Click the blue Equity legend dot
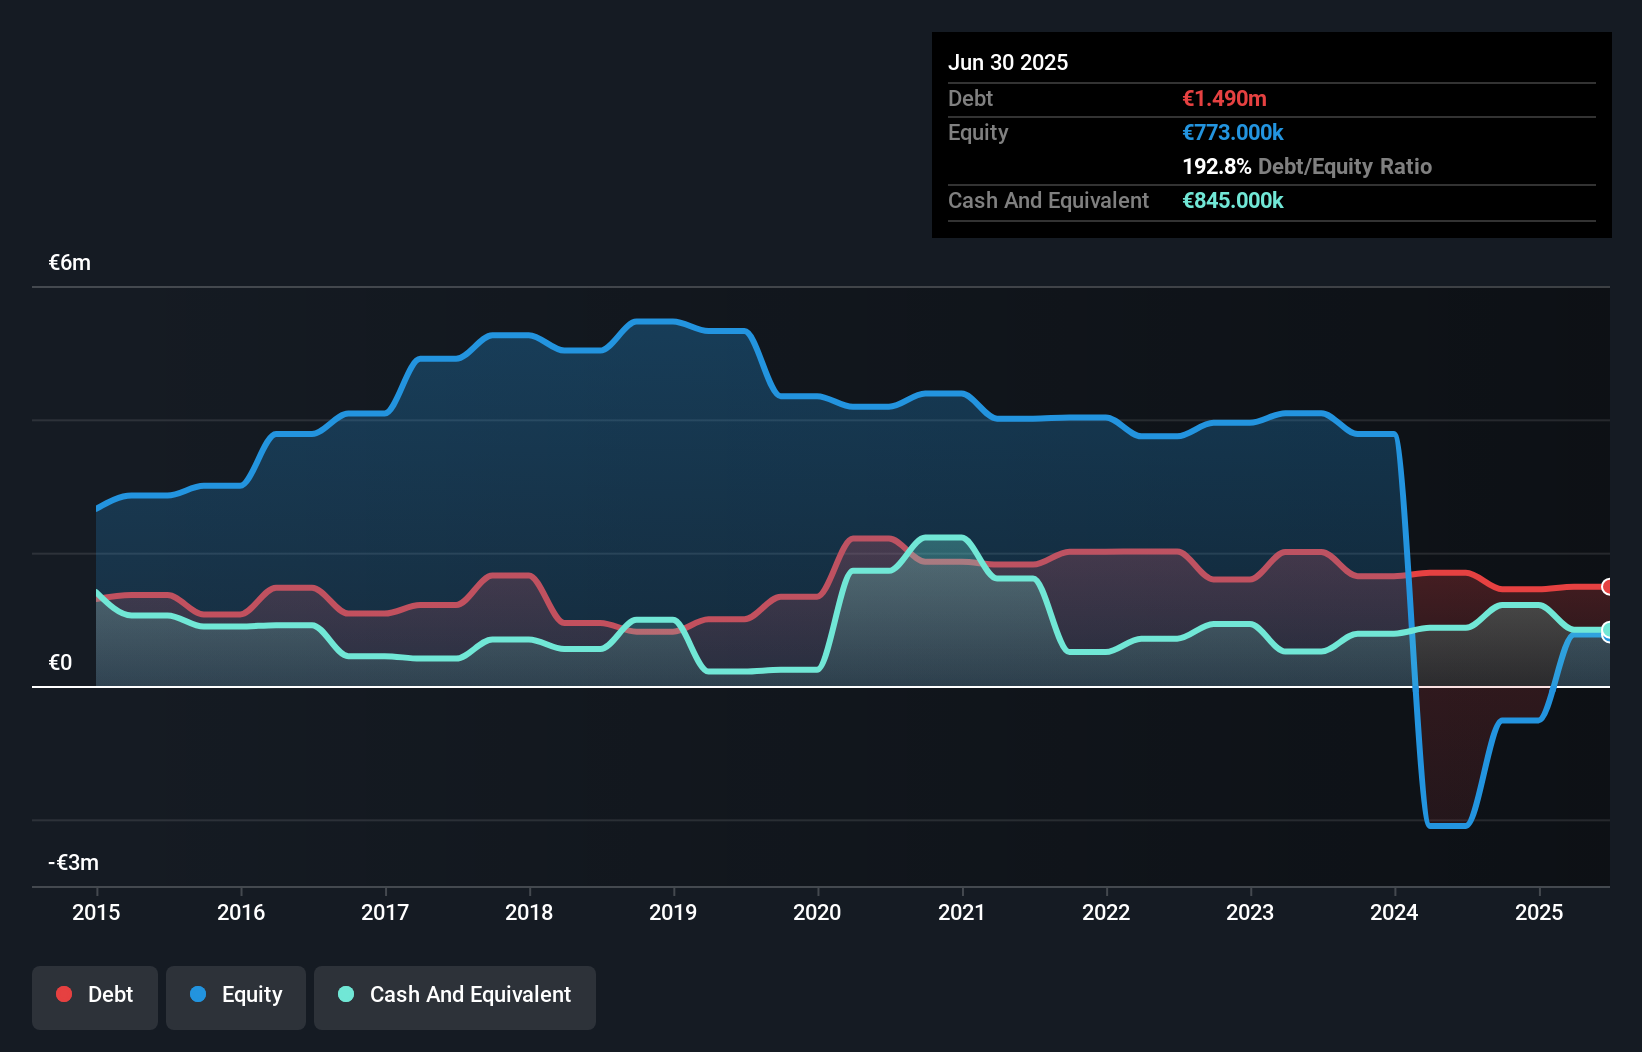 coord(198,994)
